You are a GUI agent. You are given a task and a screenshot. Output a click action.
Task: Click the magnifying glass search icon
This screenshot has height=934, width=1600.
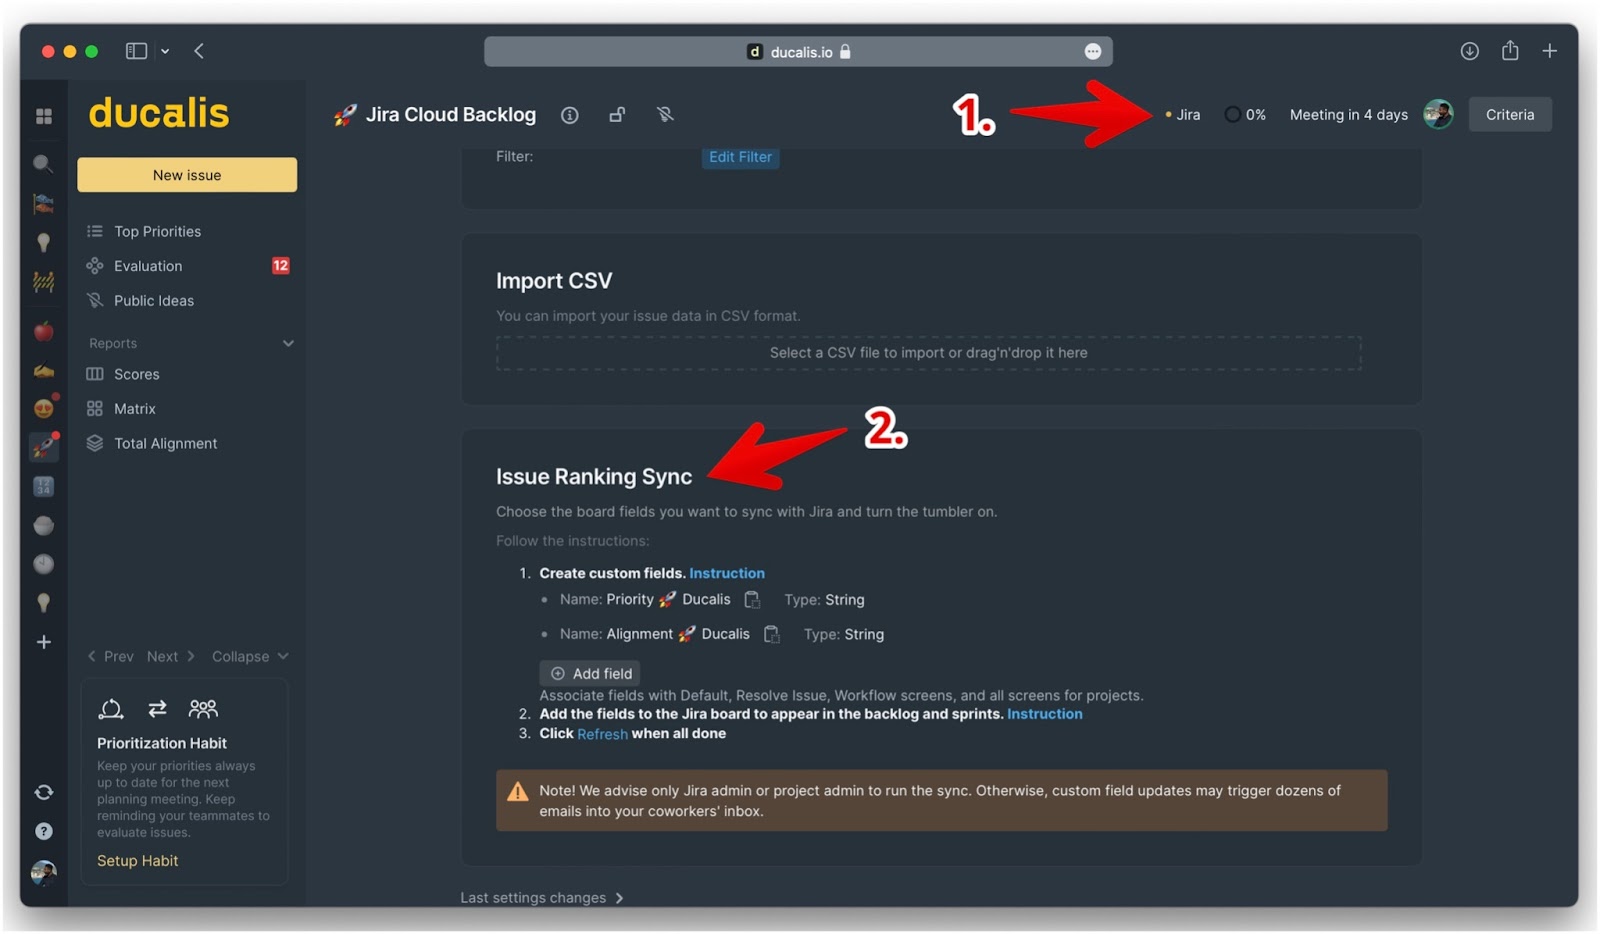[43, 163]
